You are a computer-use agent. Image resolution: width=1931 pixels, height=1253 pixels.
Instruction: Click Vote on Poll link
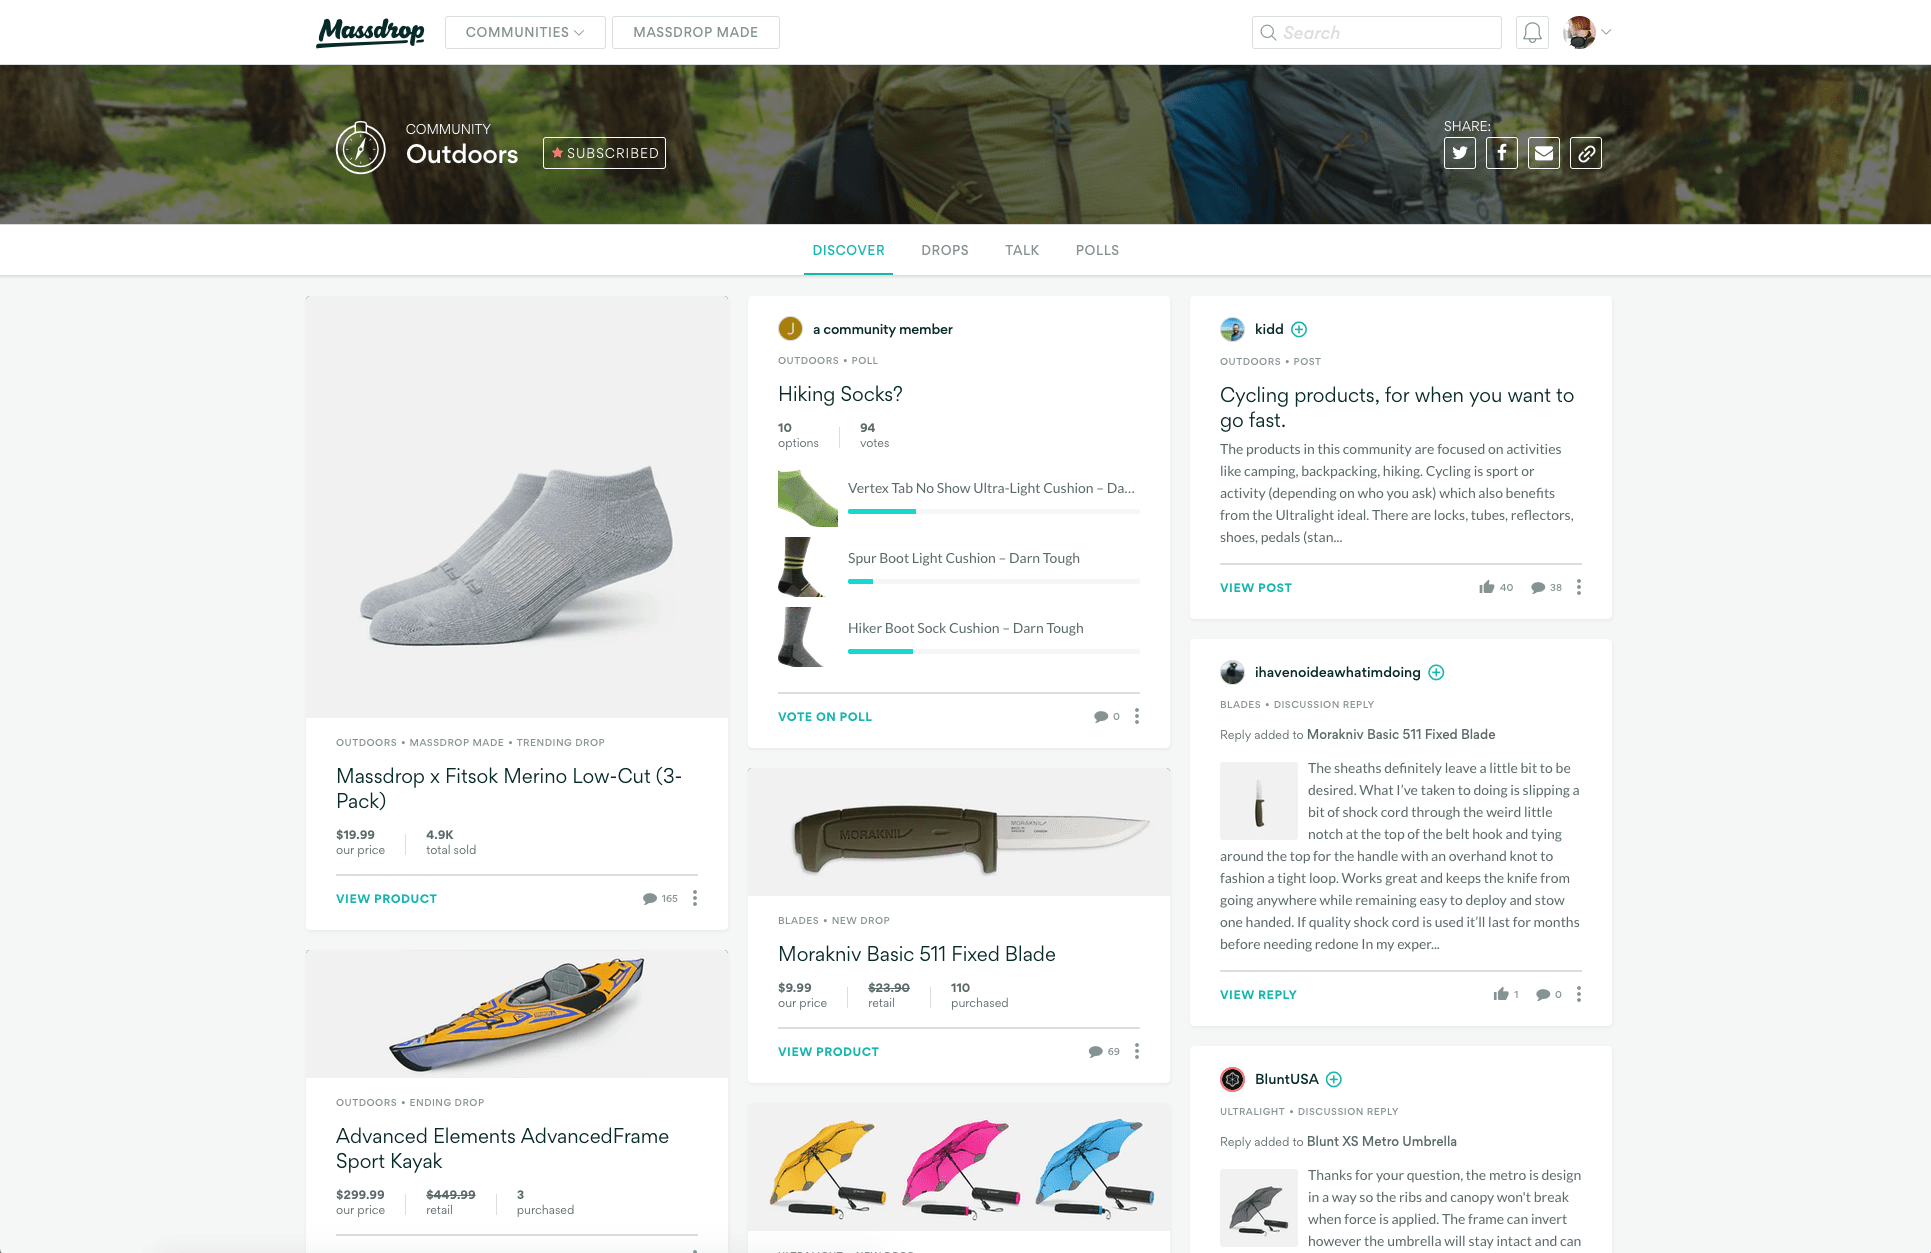click(x=825, y=716)
